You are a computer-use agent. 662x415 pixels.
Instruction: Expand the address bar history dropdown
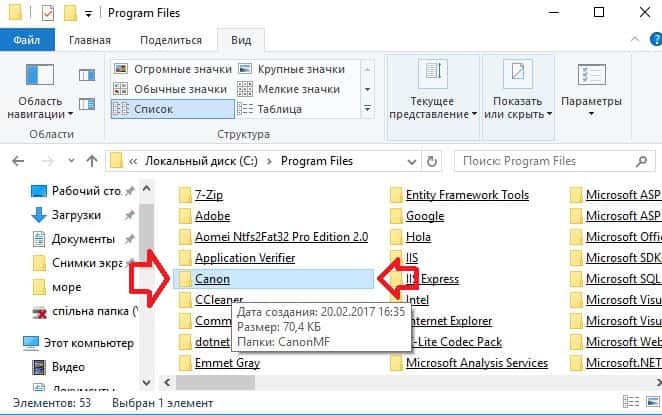click(x=412, y=162)
